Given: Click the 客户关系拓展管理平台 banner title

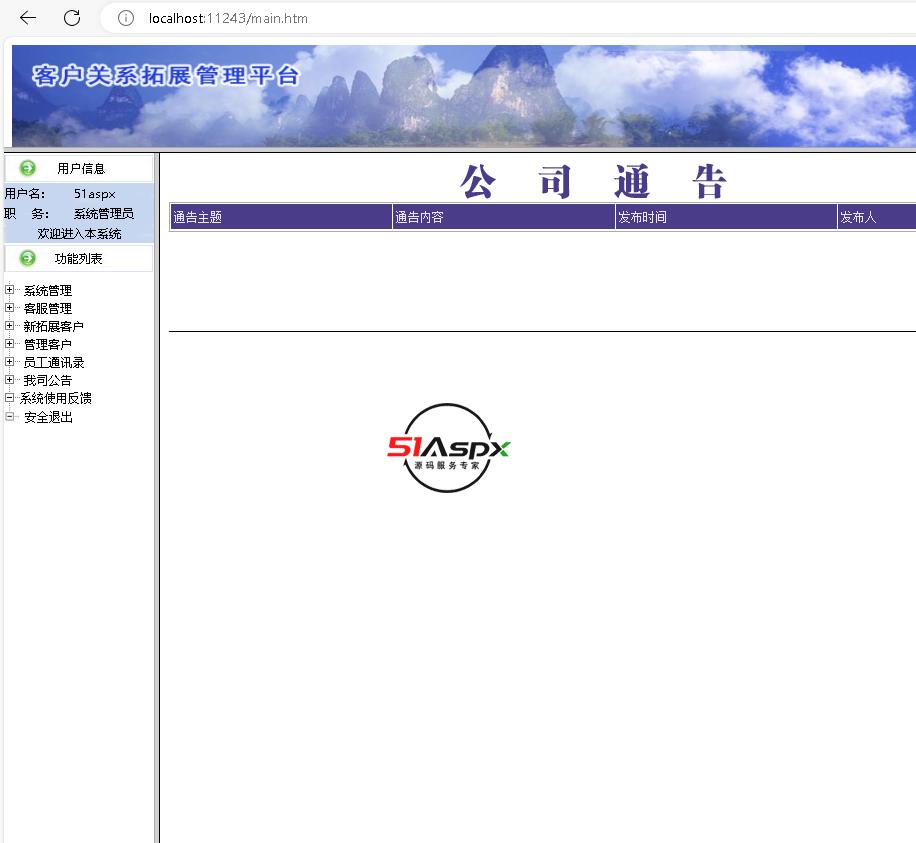Looking at the screenshot, I should tap(165, 75).
